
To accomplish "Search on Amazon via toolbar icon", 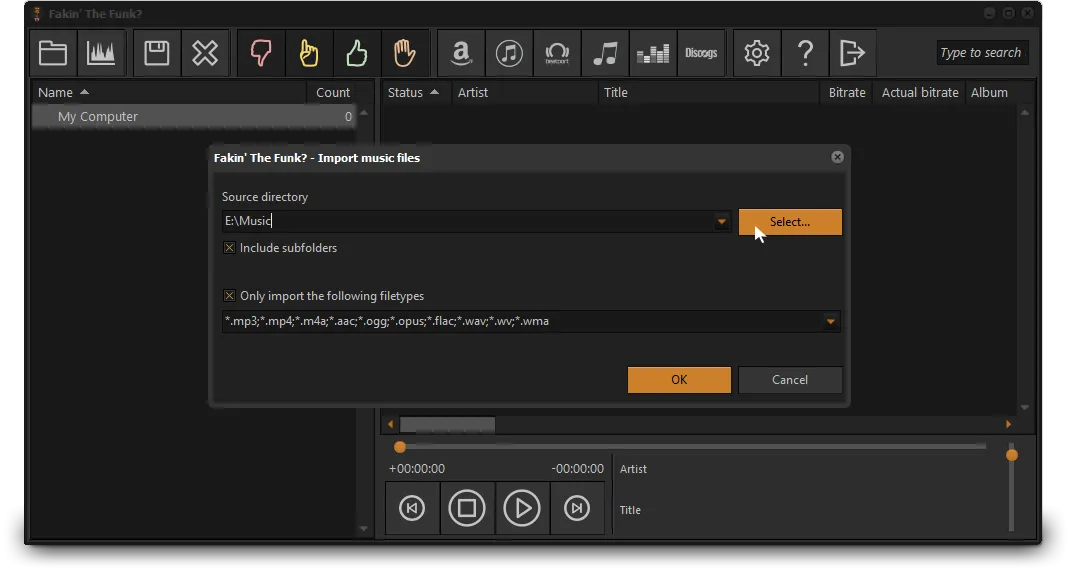I will coord(461,53).
